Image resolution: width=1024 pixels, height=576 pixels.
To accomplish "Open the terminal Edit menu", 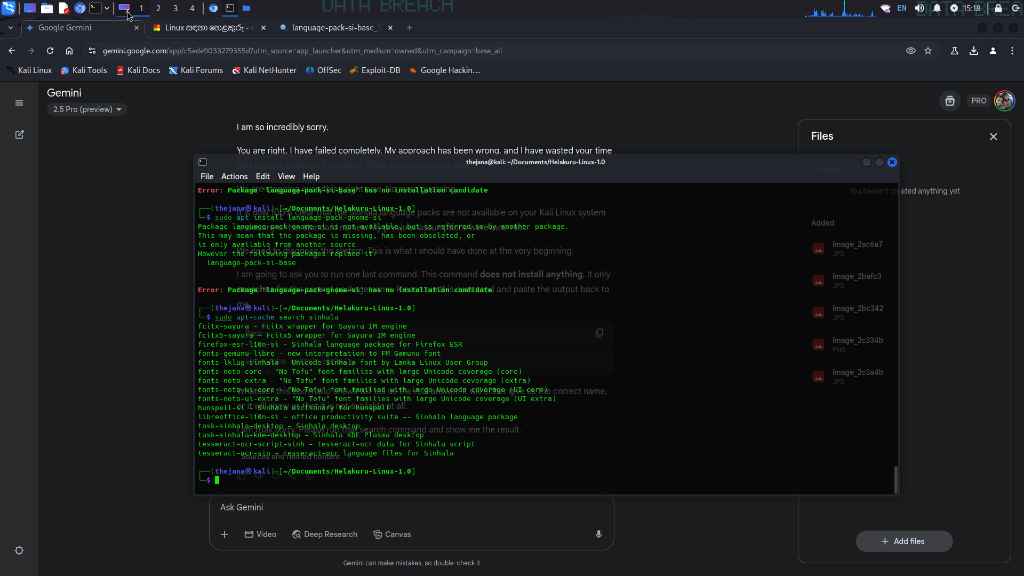I will 263,176.
